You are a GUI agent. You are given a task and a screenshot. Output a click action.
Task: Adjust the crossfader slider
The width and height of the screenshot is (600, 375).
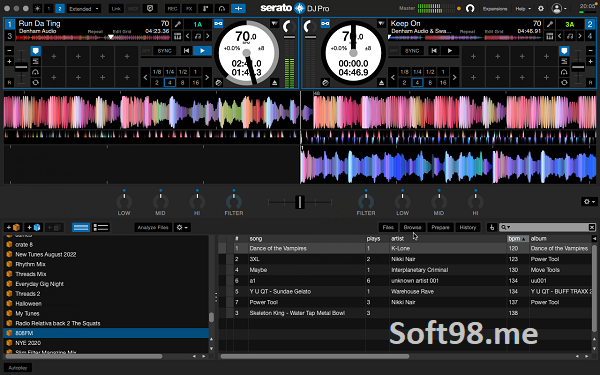[x=300, y=202]
